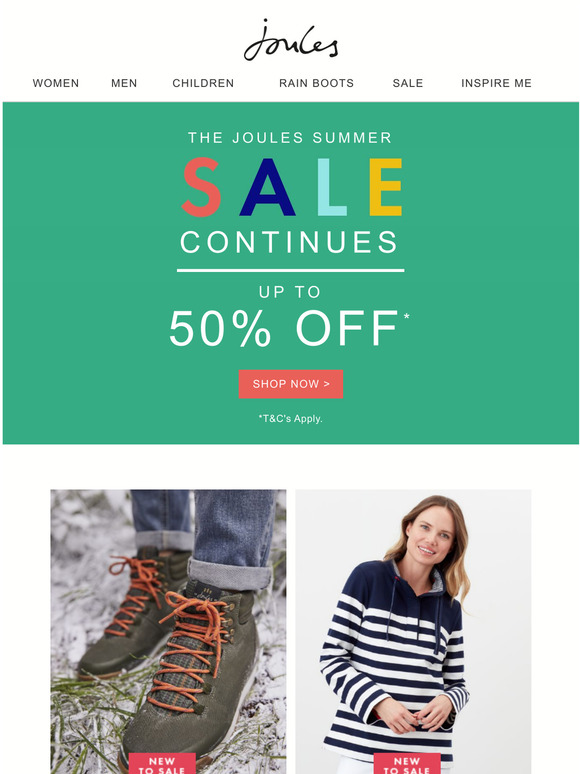Click the colorful SALE heading

click(x=292, y=187)
